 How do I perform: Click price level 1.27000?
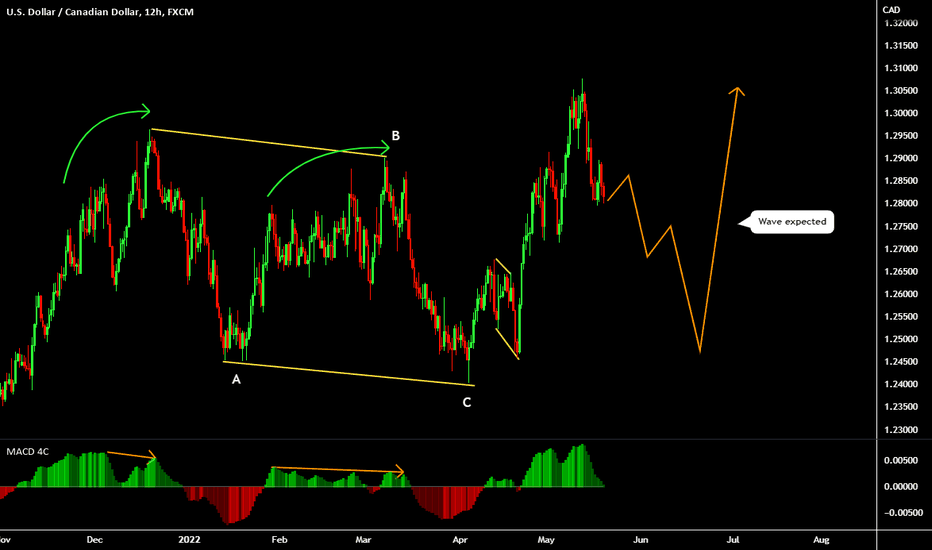coord(900,249)
